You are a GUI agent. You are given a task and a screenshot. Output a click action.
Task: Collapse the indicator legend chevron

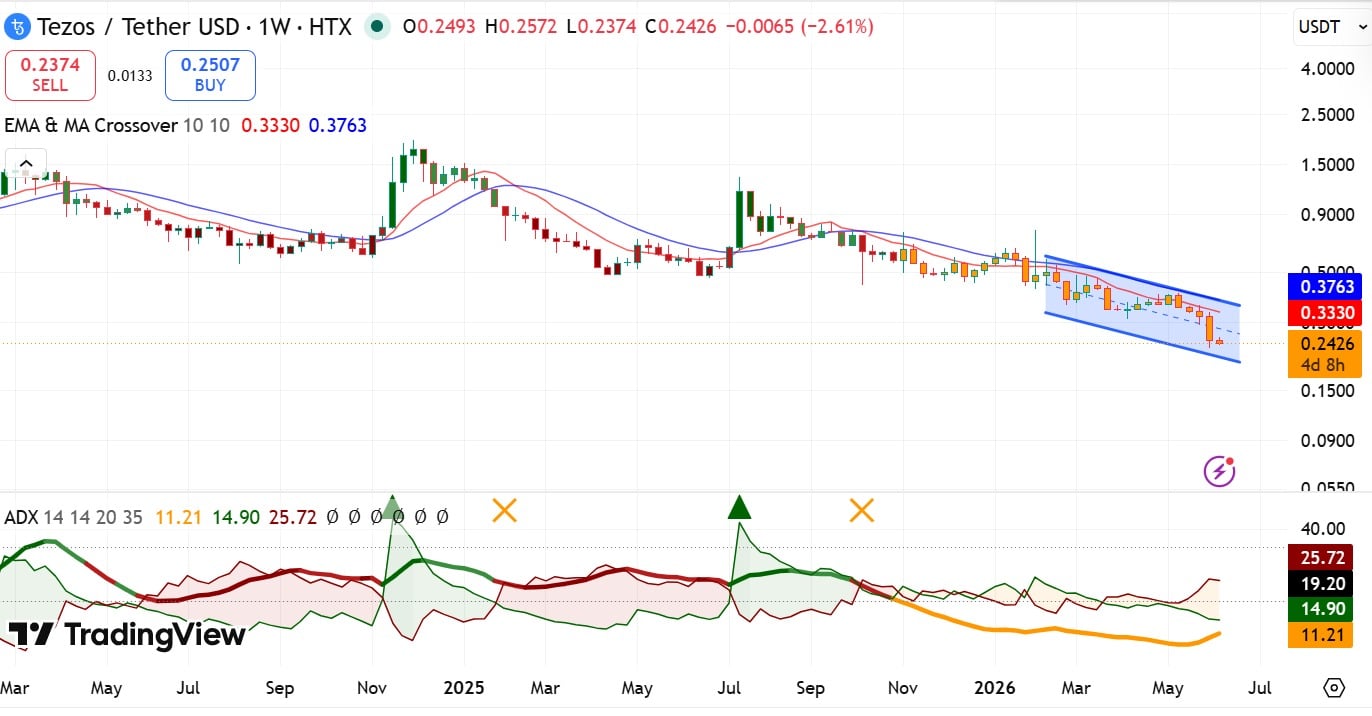click(26, 164)
